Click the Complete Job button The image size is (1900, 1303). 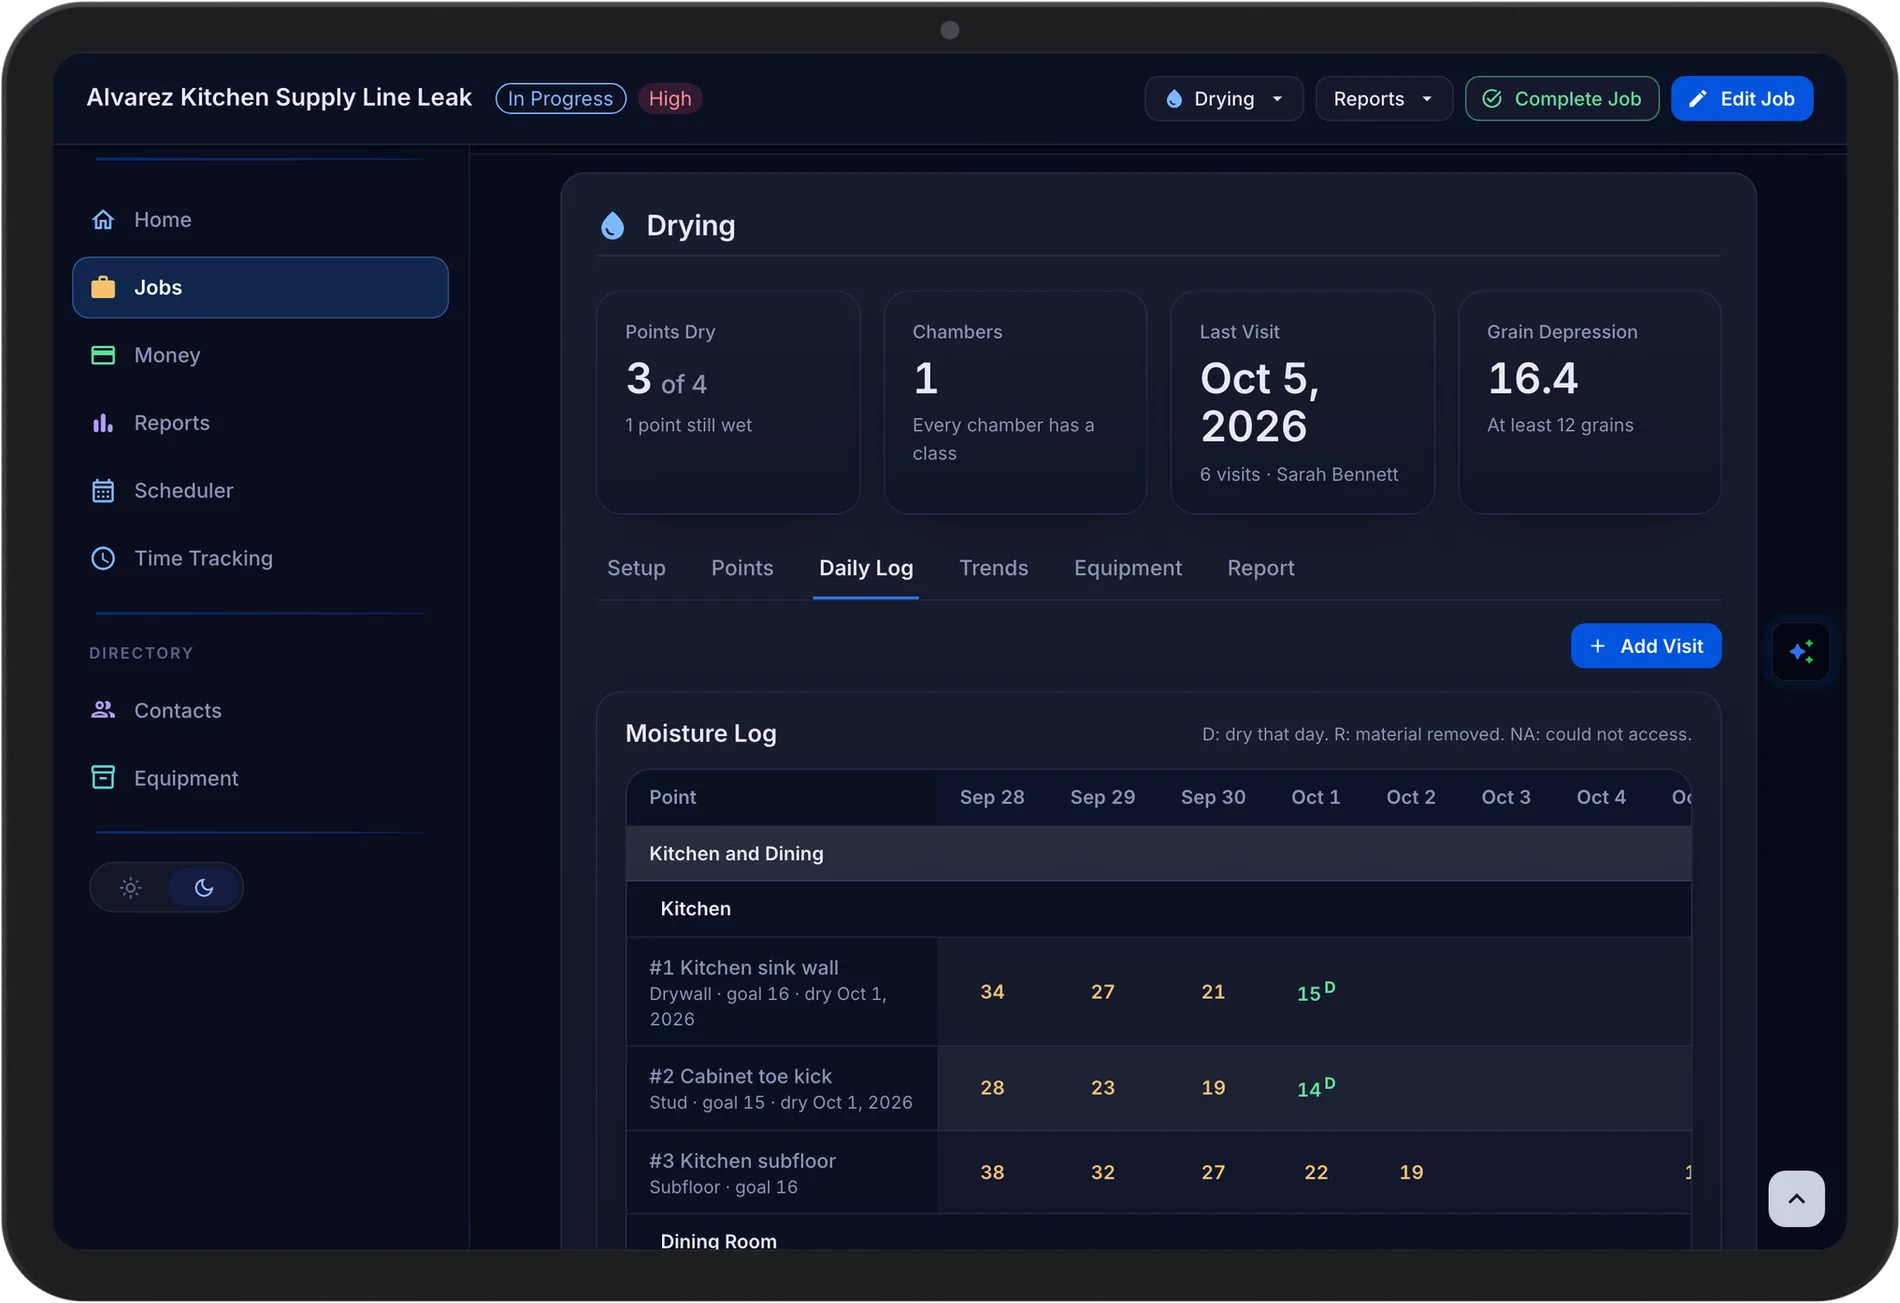click(1561, 99)
